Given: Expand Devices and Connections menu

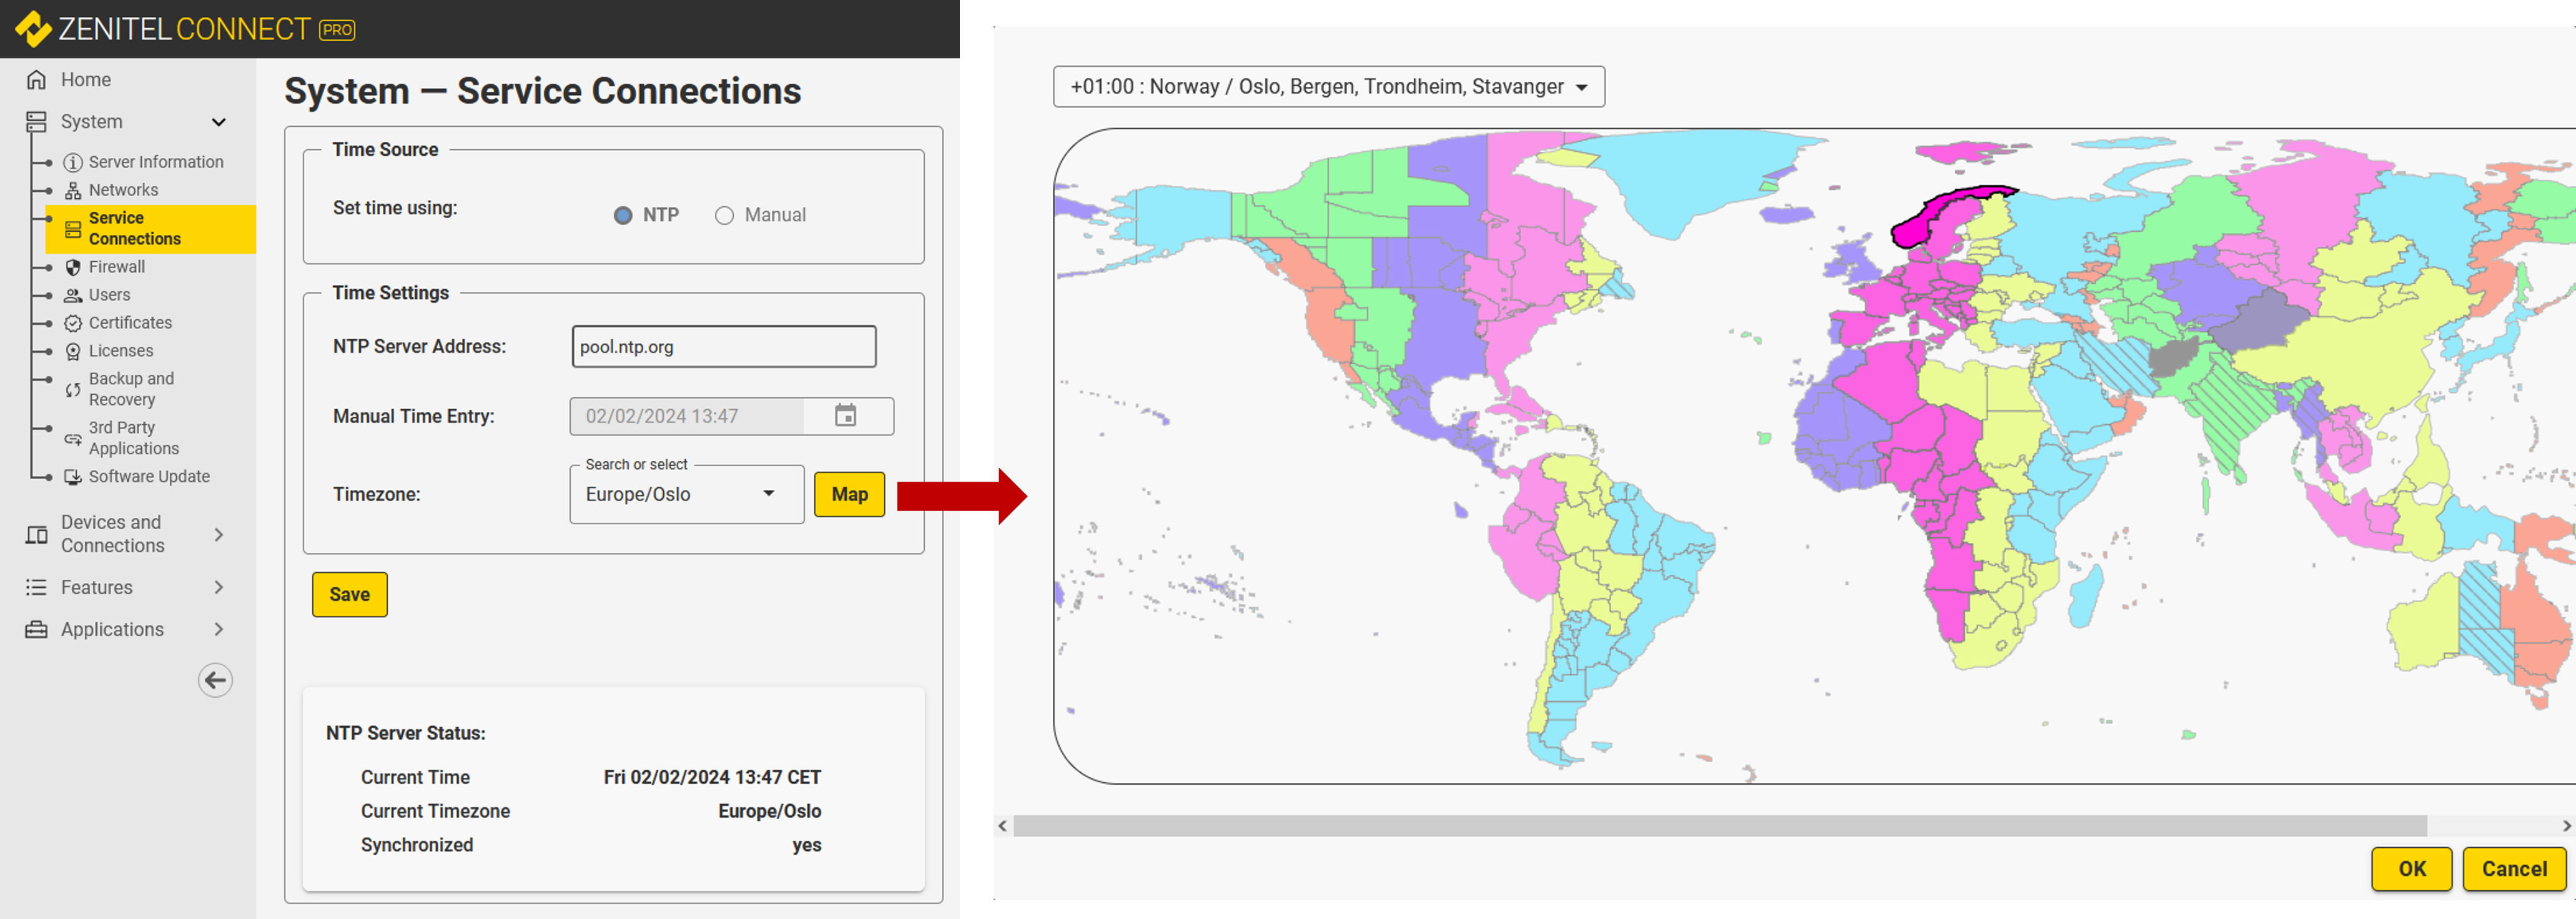Looking at the screenshot, I should [x=218, y=534].
